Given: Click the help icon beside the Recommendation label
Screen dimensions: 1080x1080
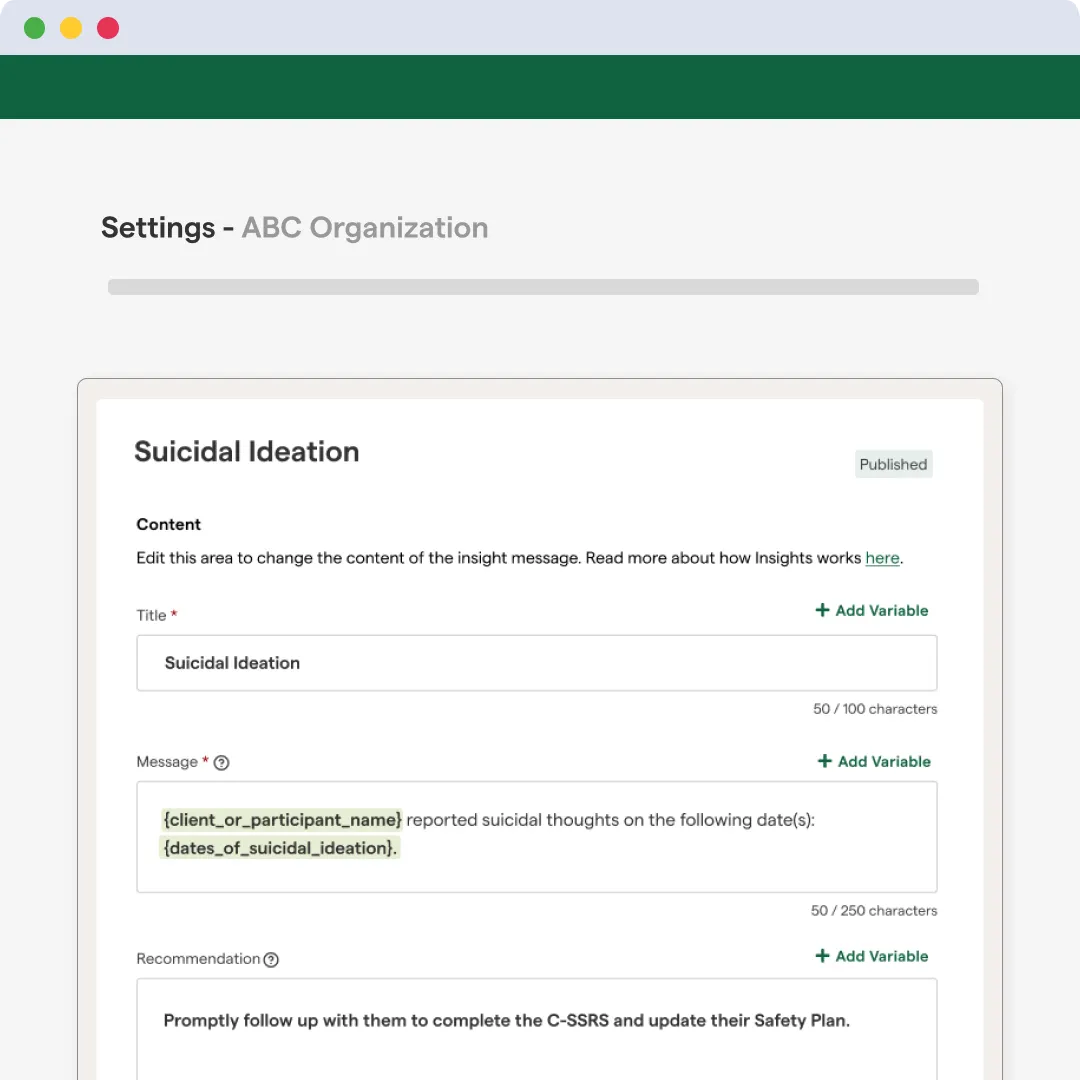Looking at the screenshot, I should [x=271, y=960].
